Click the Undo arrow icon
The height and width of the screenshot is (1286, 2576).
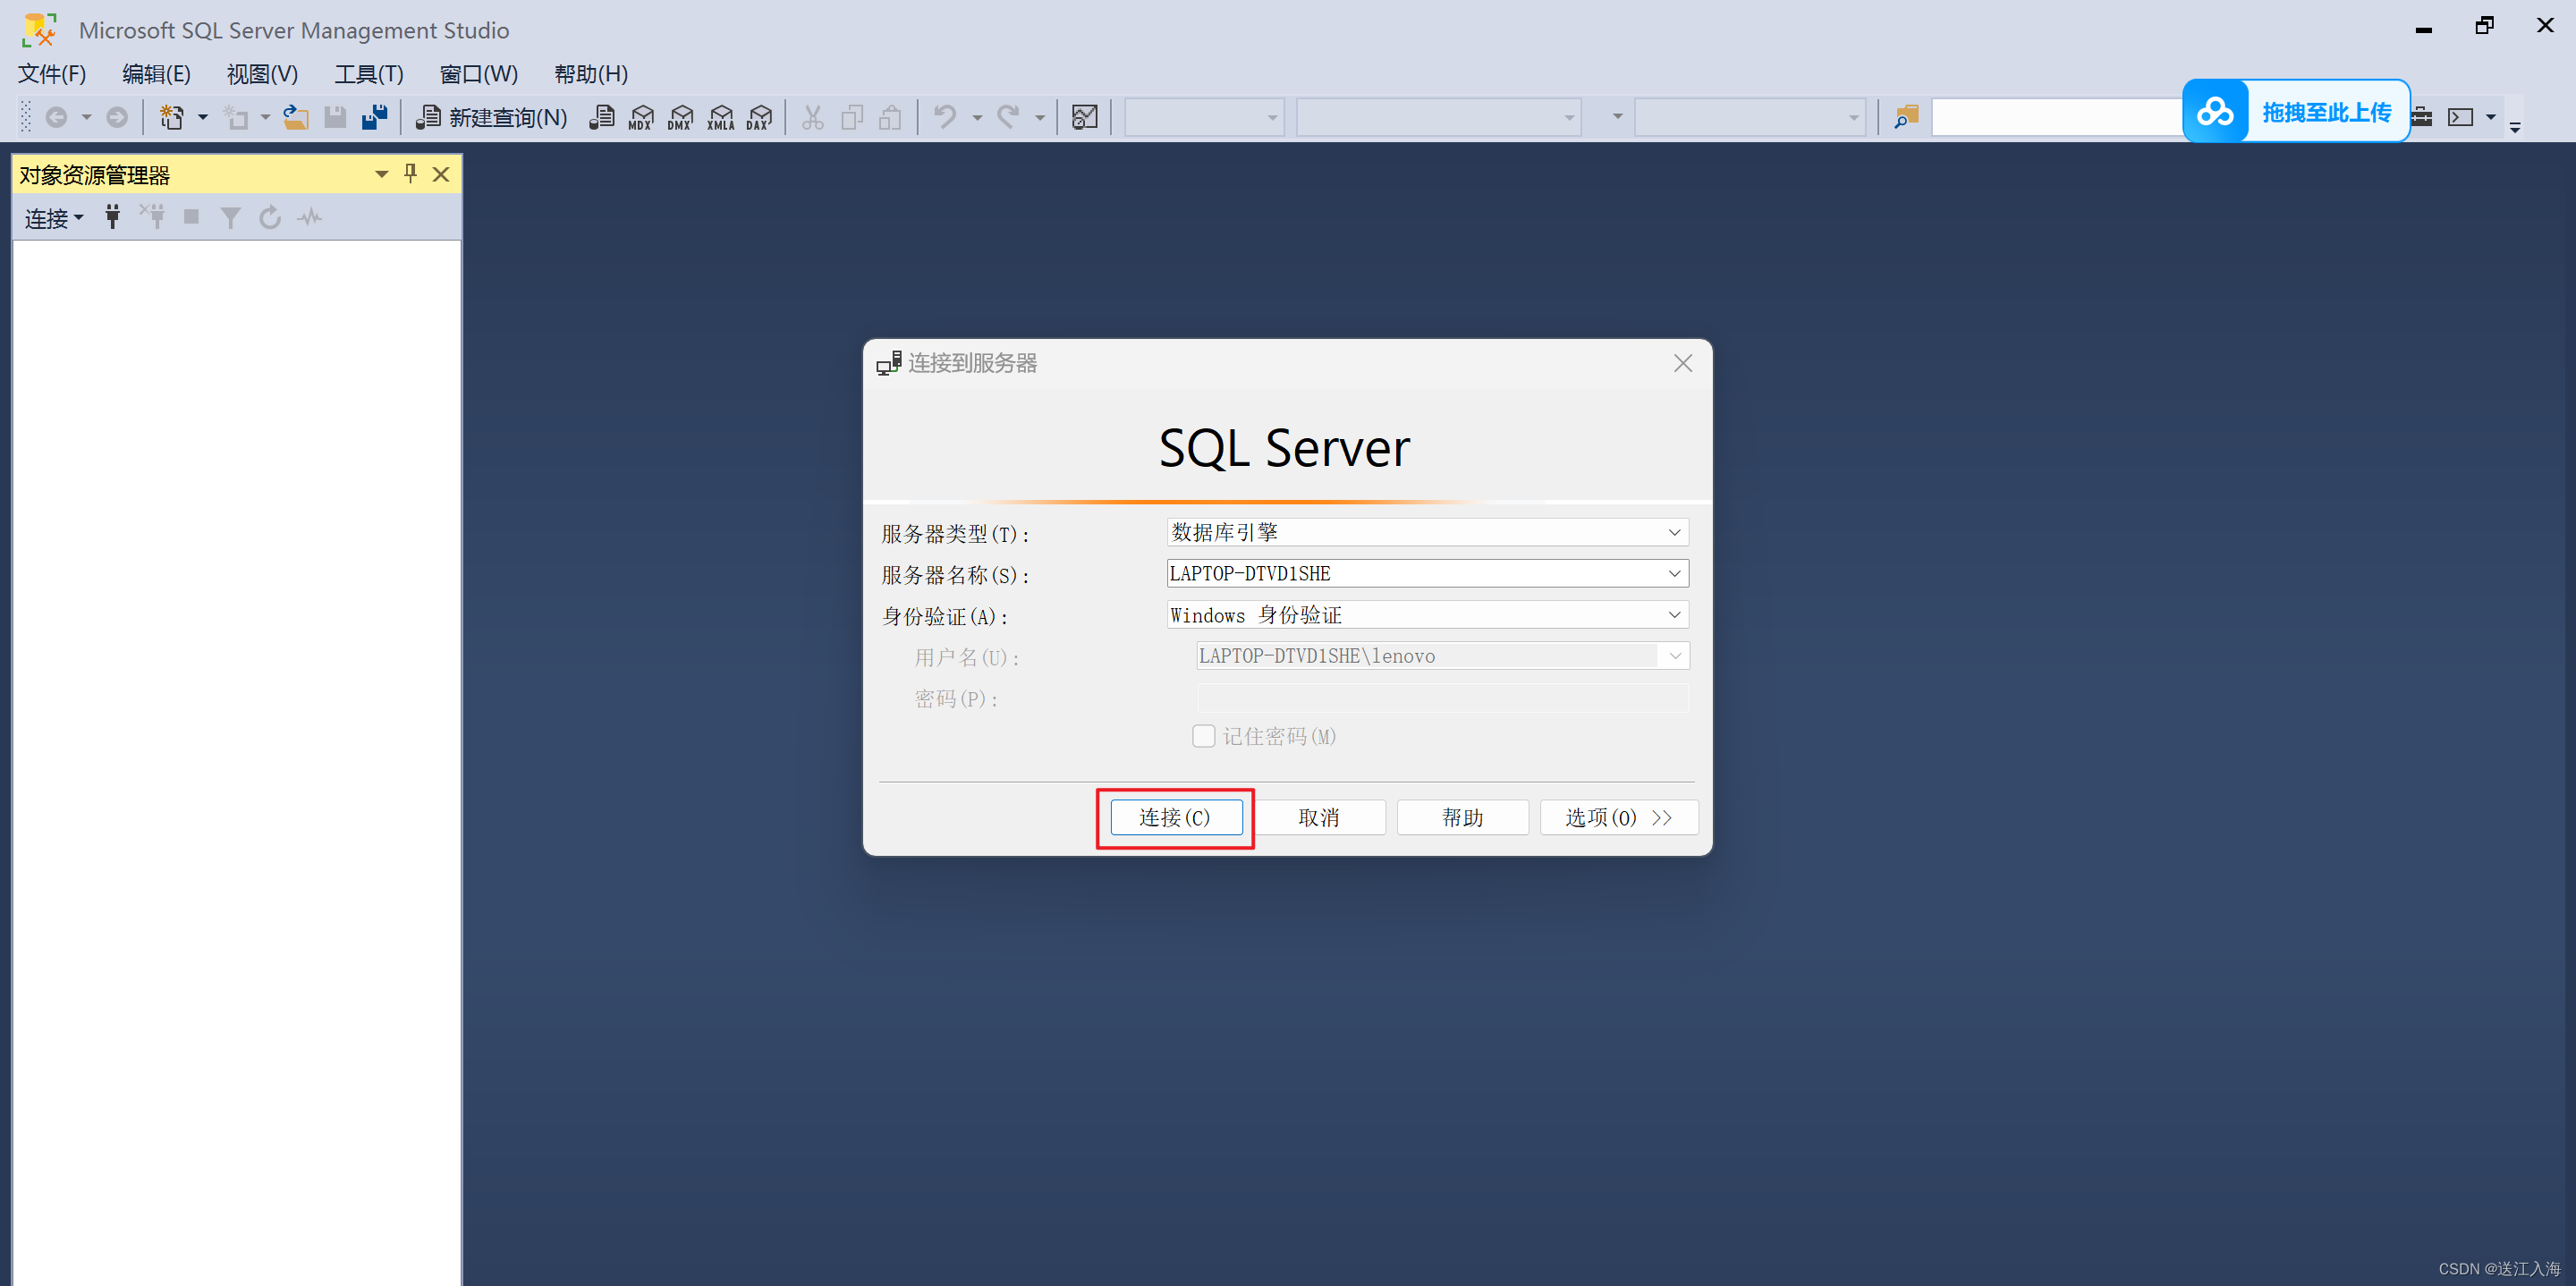click(944, 117)
